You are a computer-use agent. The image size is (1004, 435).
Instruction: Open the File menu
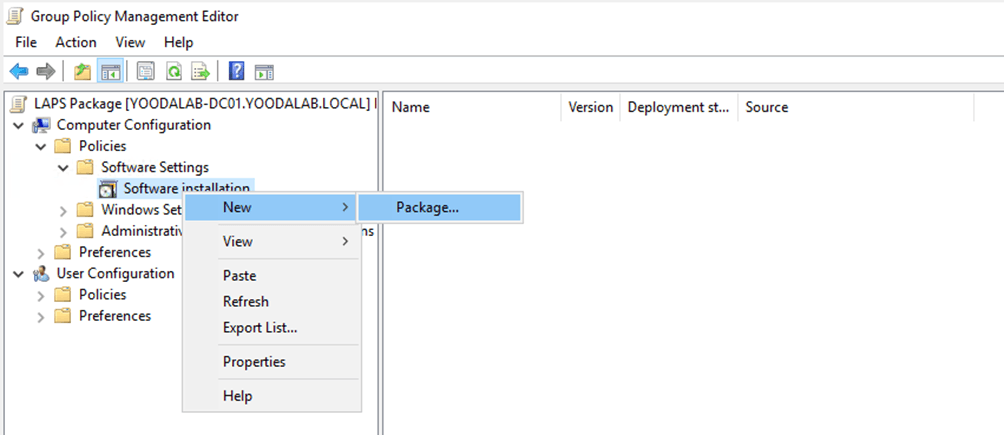[26, 42]
